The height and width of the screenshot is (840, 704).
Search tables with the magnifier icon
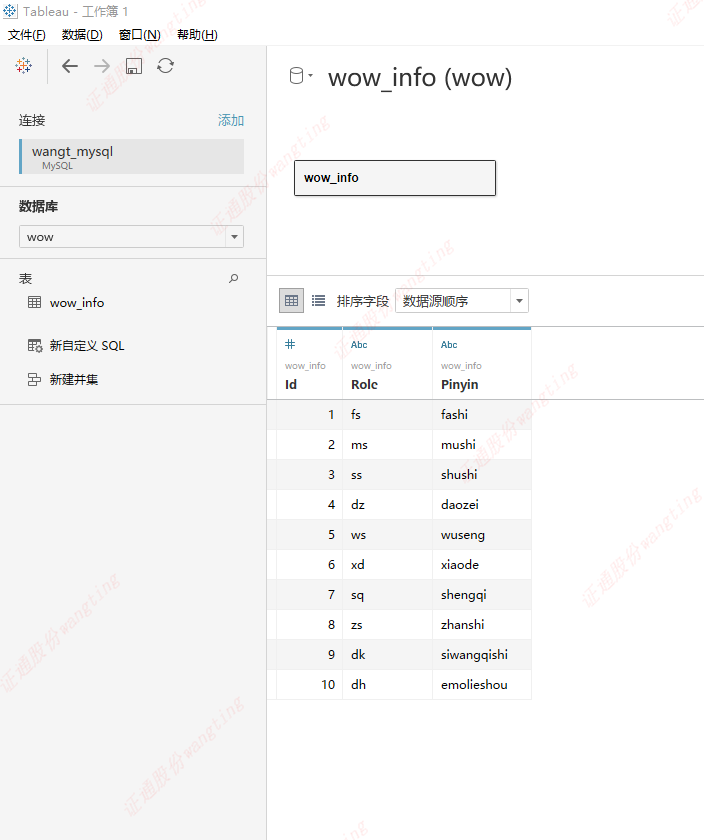[234, 278]
